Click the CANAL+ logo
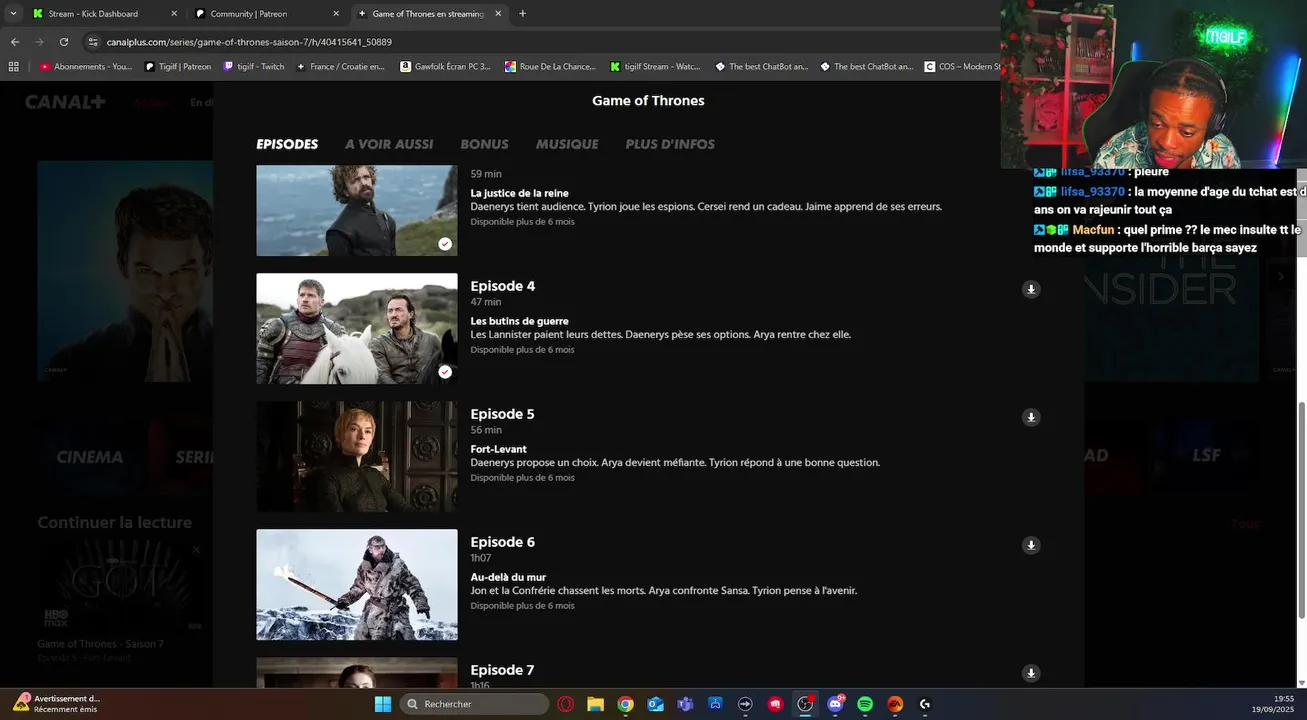 65,102
